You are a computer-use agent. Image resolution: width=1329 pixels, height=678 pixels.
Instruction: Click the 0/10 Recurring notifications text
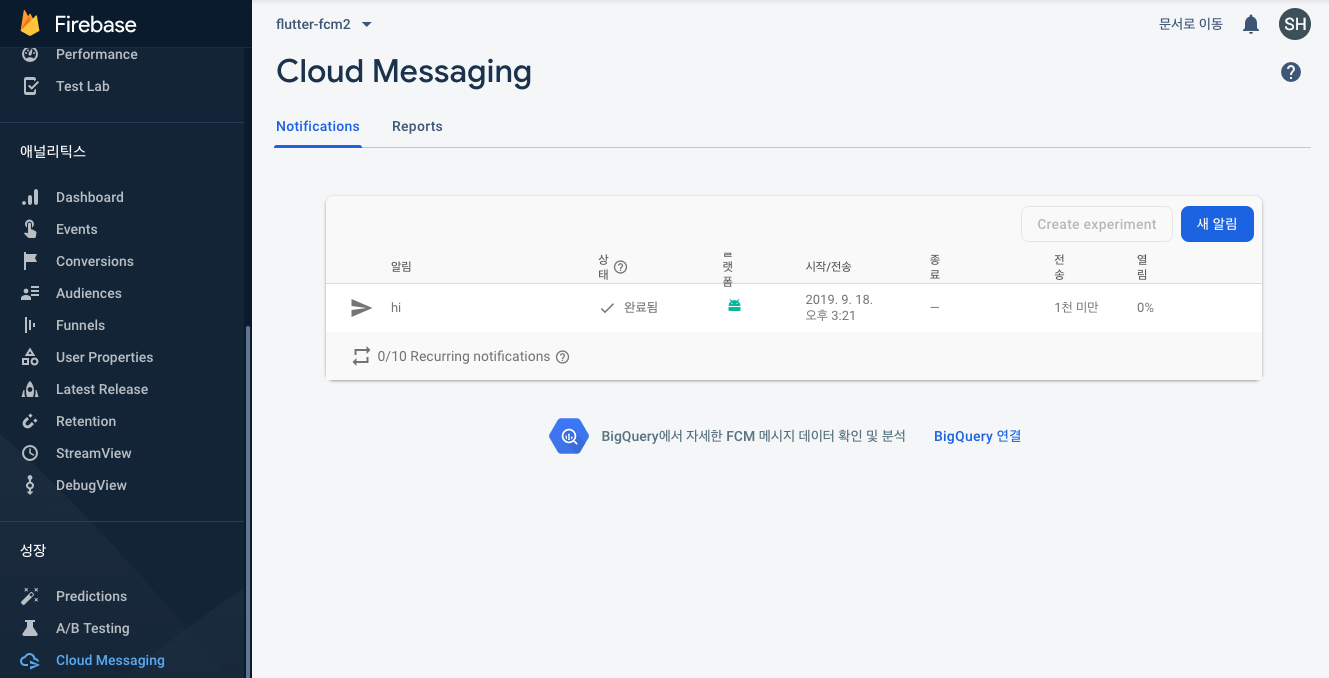(464, 356)
